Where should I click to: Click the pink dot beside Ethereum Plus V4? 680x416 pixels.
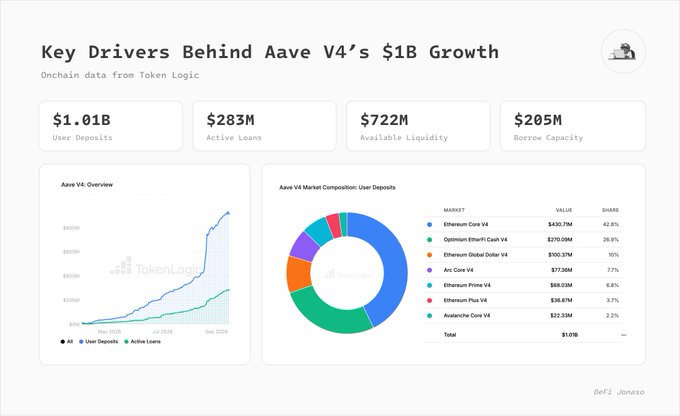tap(429, 301)
